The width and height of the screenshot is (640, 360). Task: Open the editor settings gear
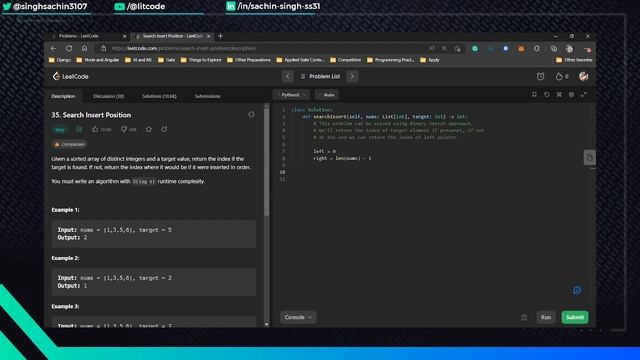[571, 95]
